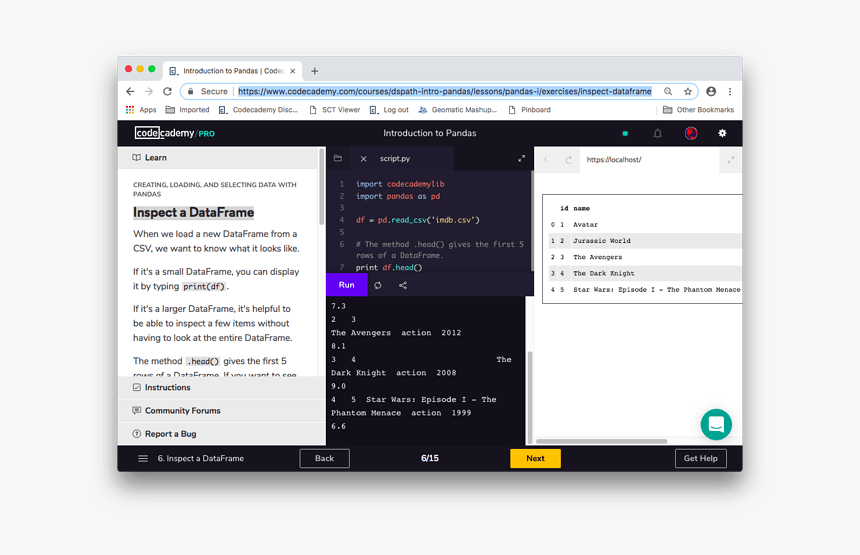The height and width of the screenshot is (555, 860).
Task: Go to the Next exercise
Action: [535, 458]
